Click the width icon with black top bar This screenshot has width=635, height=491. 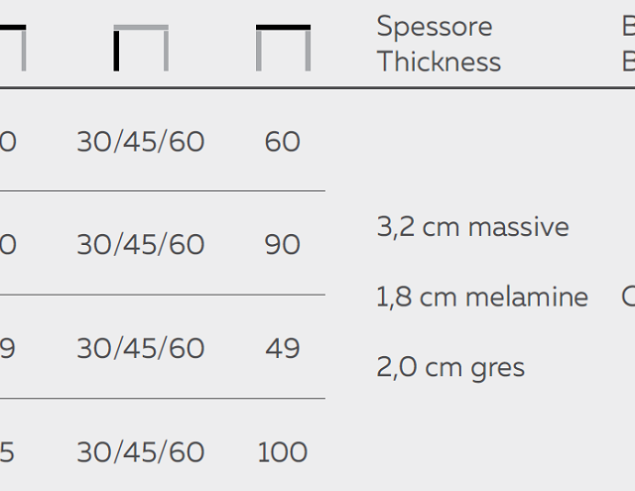(x=283, y=48)
